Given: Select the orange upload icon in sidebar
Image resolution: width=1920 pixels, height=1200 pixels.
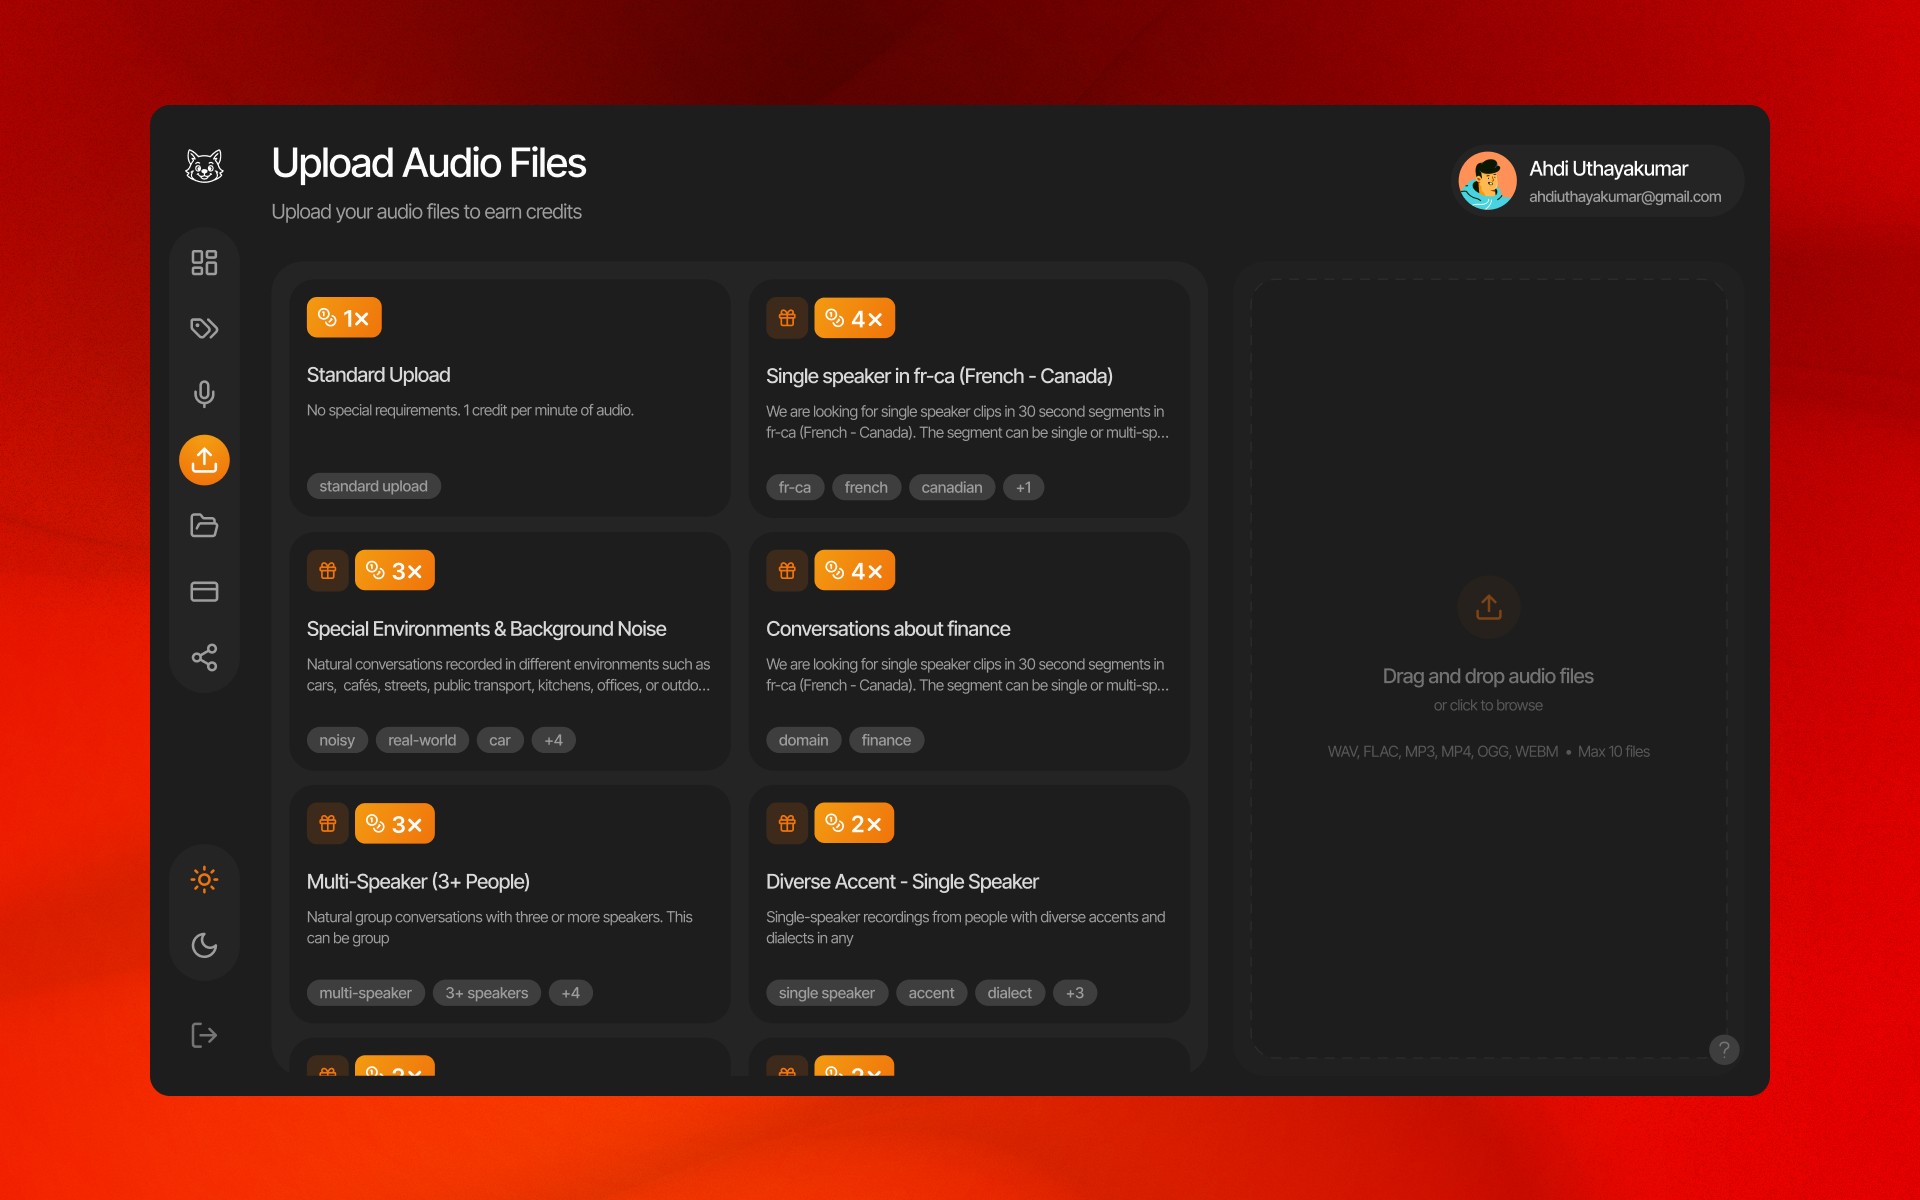Looking at the screenshot, I should click(x=204, y=460).
